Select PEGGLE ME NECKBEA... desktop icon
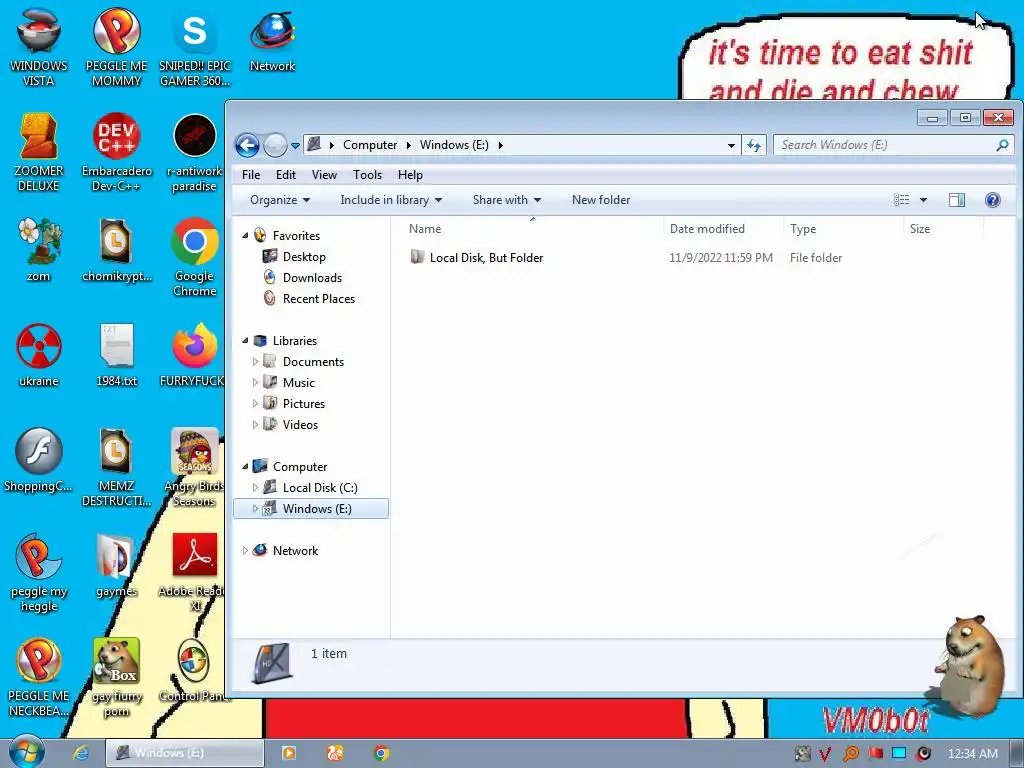The height and width of the screenshot is (768, 1024). (x=39, y=677)
